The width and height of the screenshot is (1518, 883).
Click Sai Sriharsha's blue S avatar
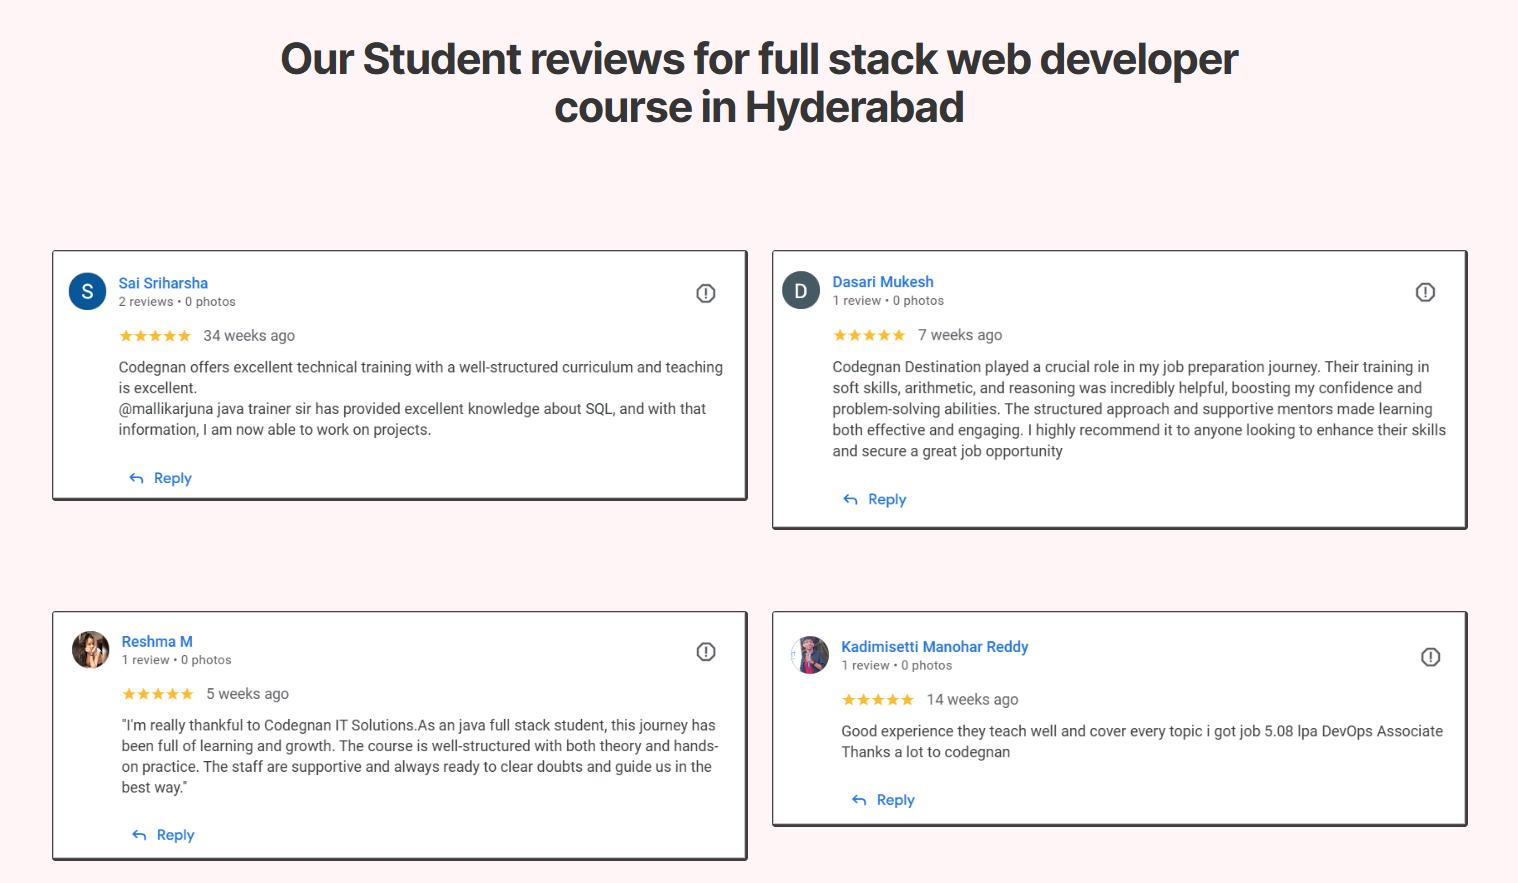(87, 291)
